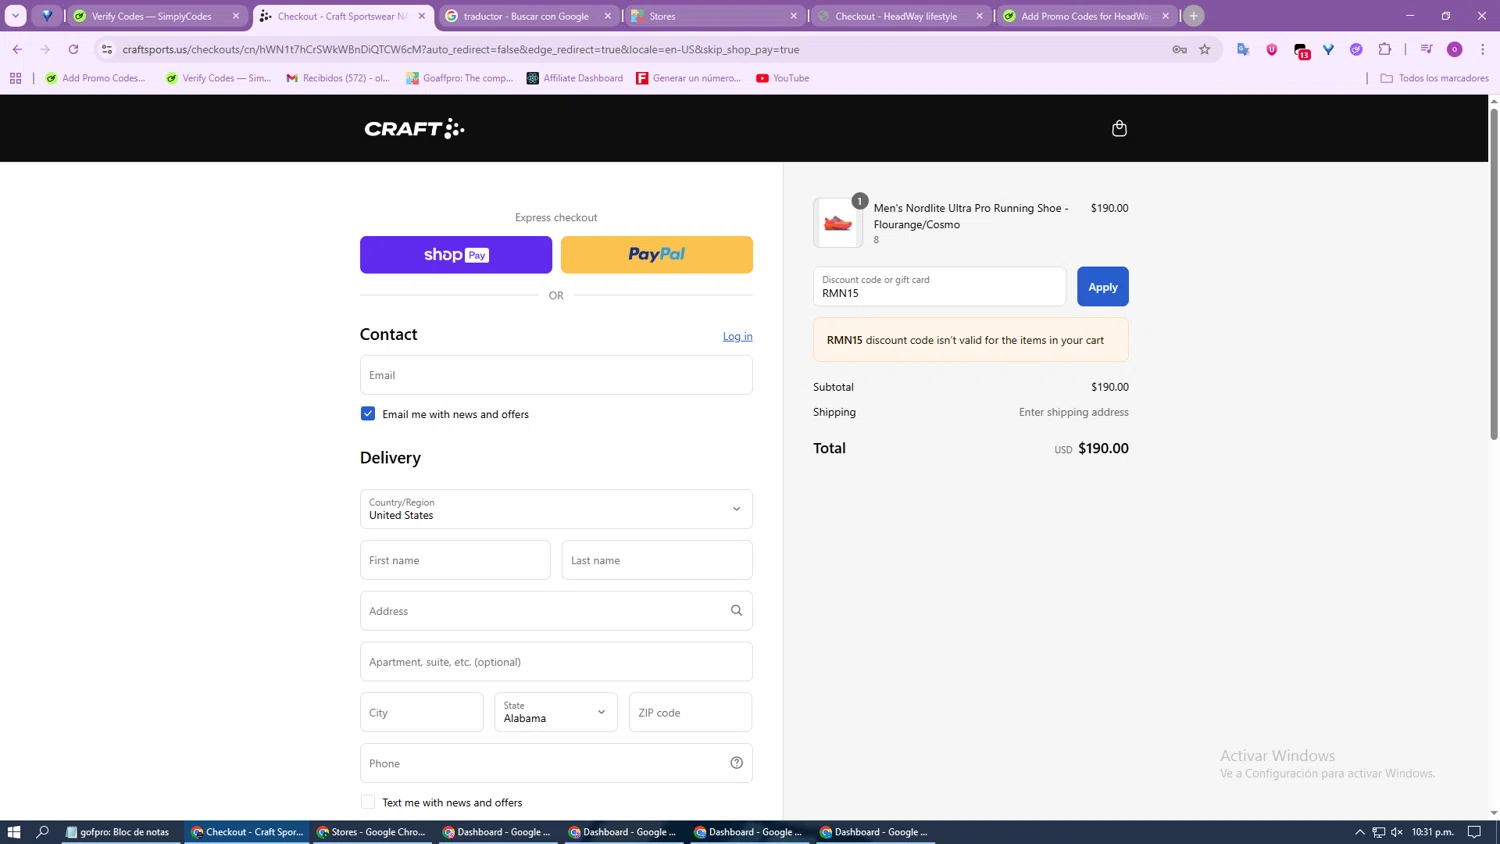Open Todos los marcadores folder
The width and height of the screenshot is (1500, 844).
click(x=1434, y=78)
